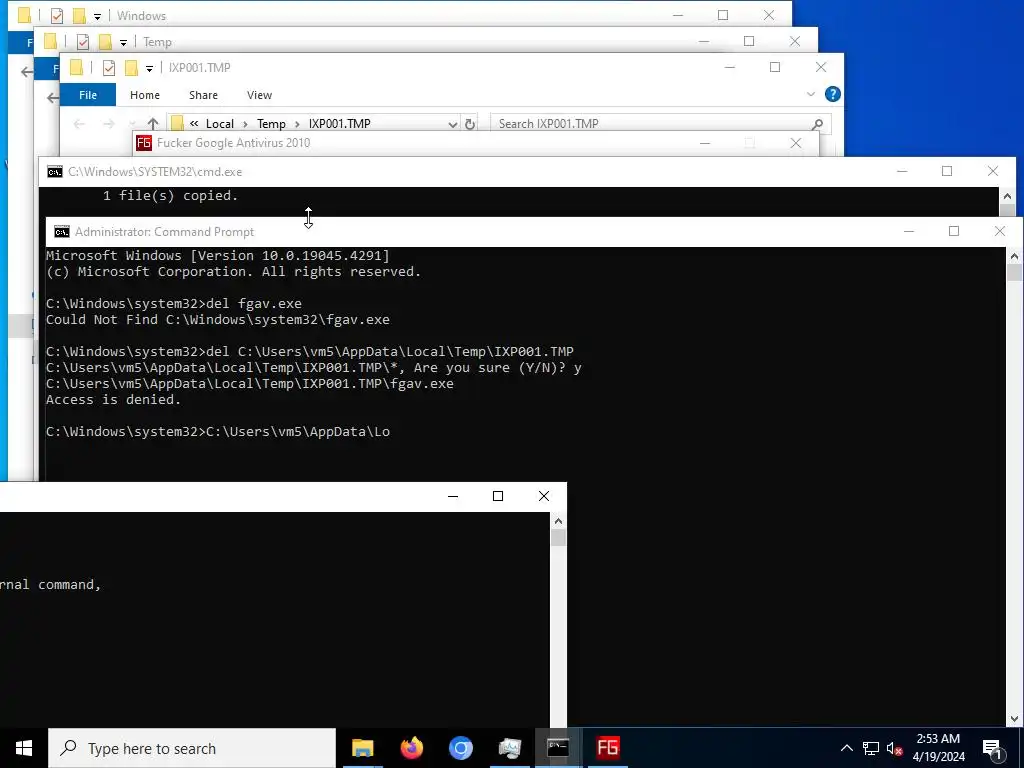1024x768 pixels.
Task: Click the FG icon in antivirus title bar
Action: tap(144, 143)
